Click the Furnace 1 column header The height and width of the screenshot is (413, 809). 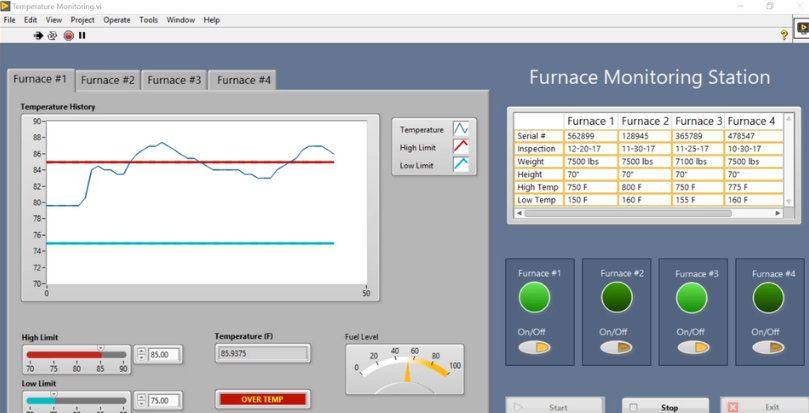click(591, 121)
